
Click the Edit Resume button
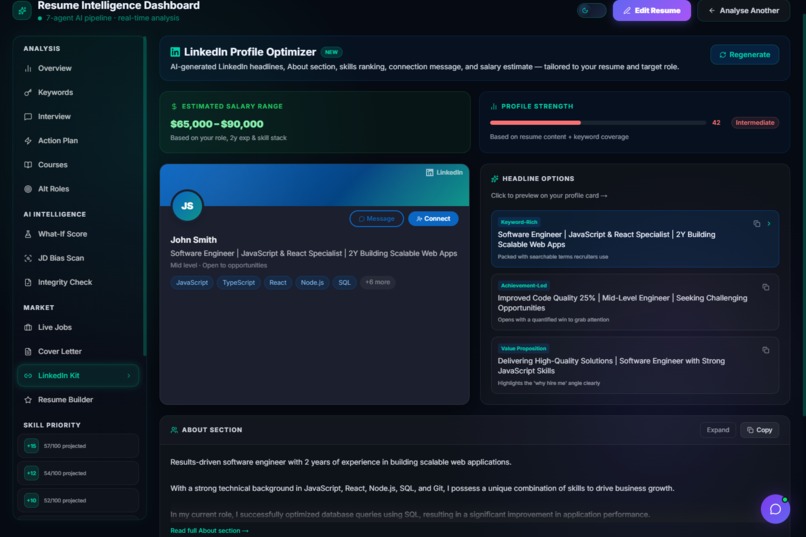[x=651, y=10]
